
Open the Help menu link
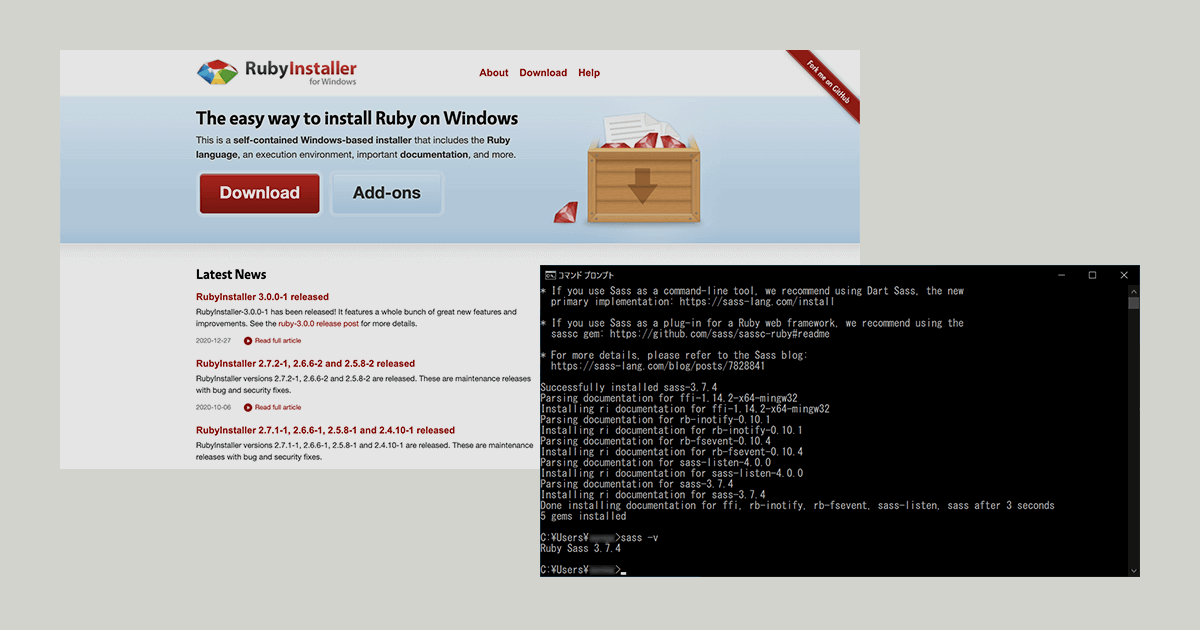589,73
